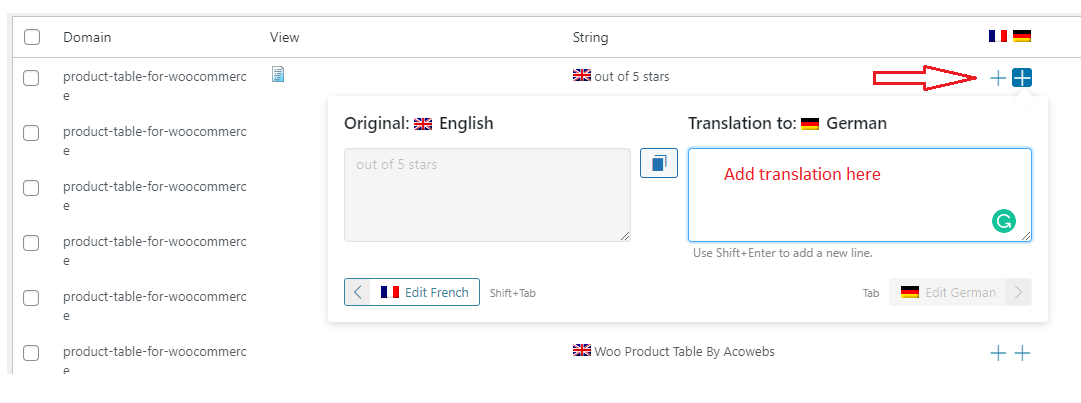The height and width of the screenshot is (403, 1081).
Task: Click the highlighted German plus icon in first row
Action: [x=1022, y=78]
